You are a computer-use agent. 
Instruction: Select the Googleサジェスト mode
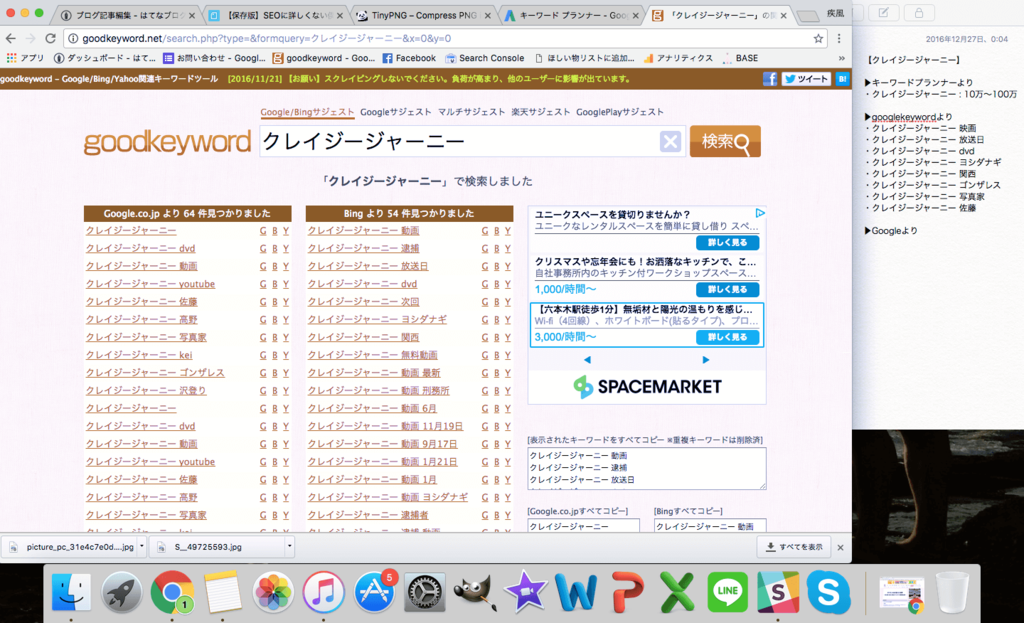(396, 112)
